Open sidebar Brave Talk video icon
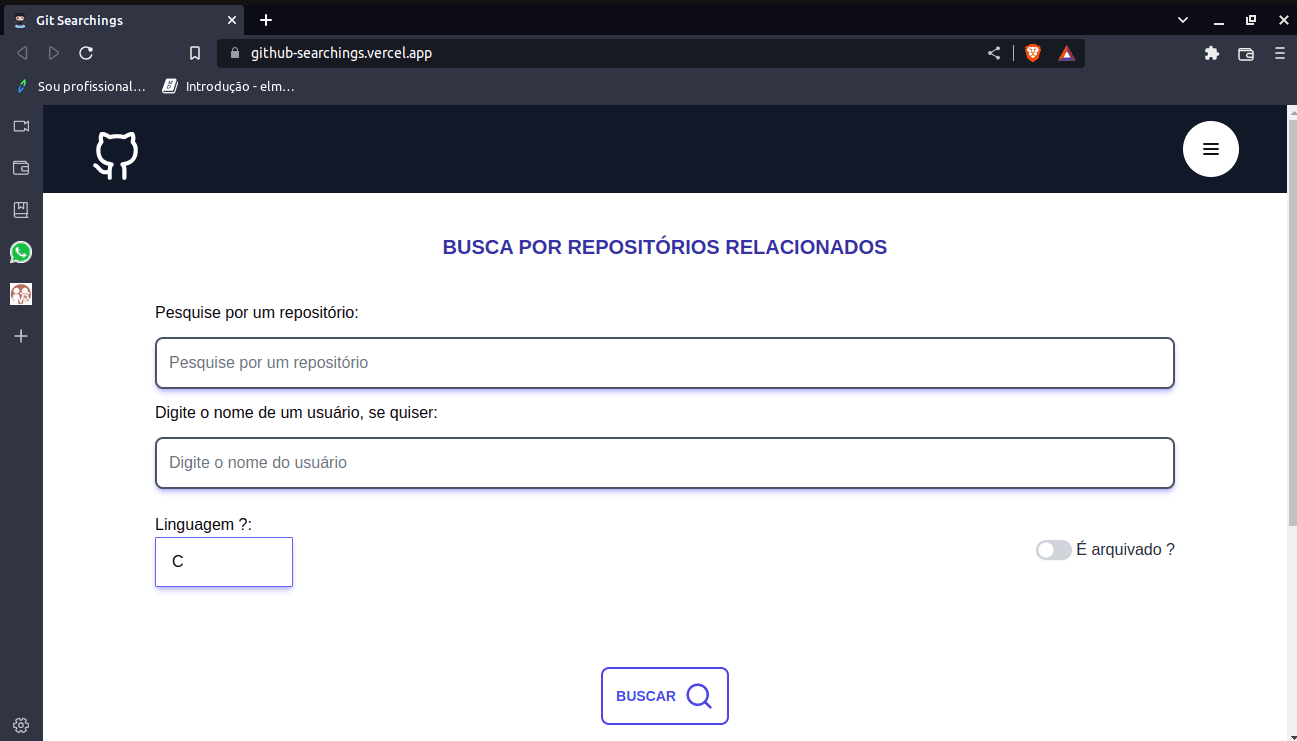The width and height of the screenshot is (1297, 741). [21, 126]
